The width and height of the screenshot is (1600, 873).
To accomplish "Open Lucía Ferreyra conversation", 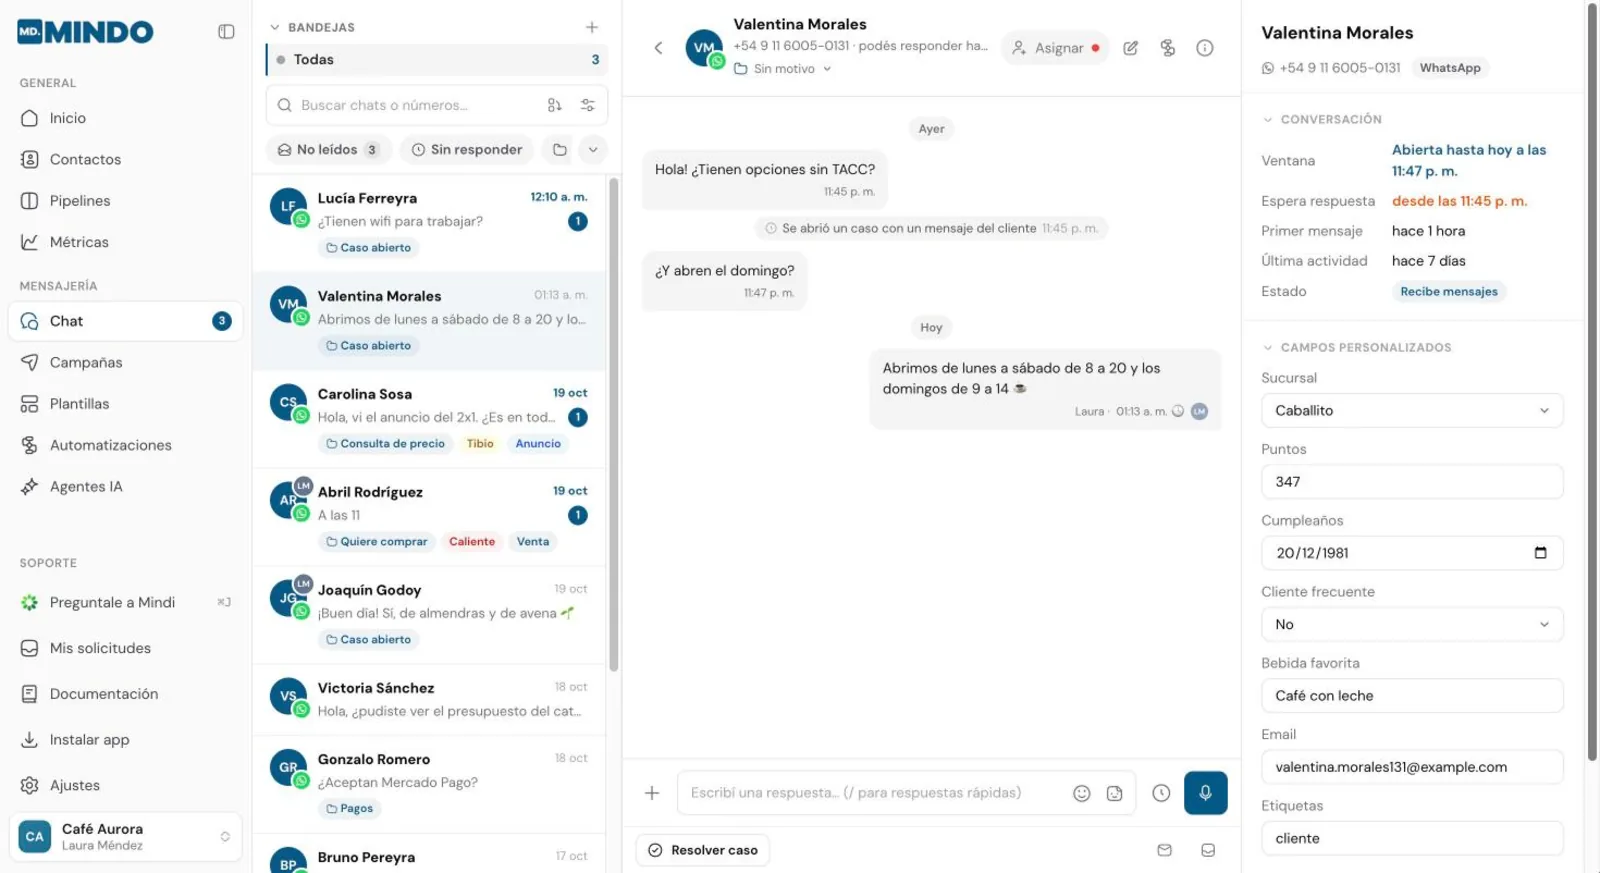I will click(430, 223).
